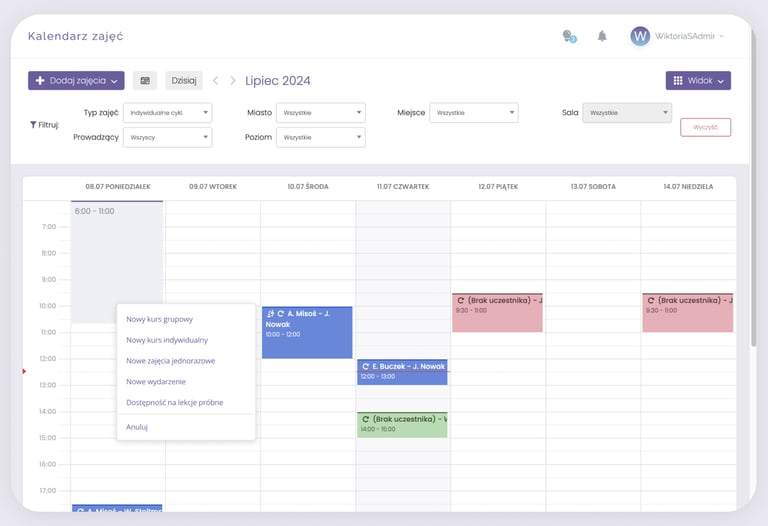The image size is (768, 526).
Task: Click the current-time red marker
Action: 24,371
